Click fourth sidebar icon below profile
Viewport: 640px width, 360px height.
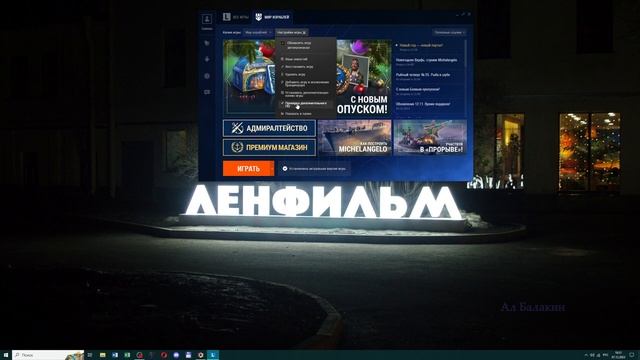click(207, 92)
